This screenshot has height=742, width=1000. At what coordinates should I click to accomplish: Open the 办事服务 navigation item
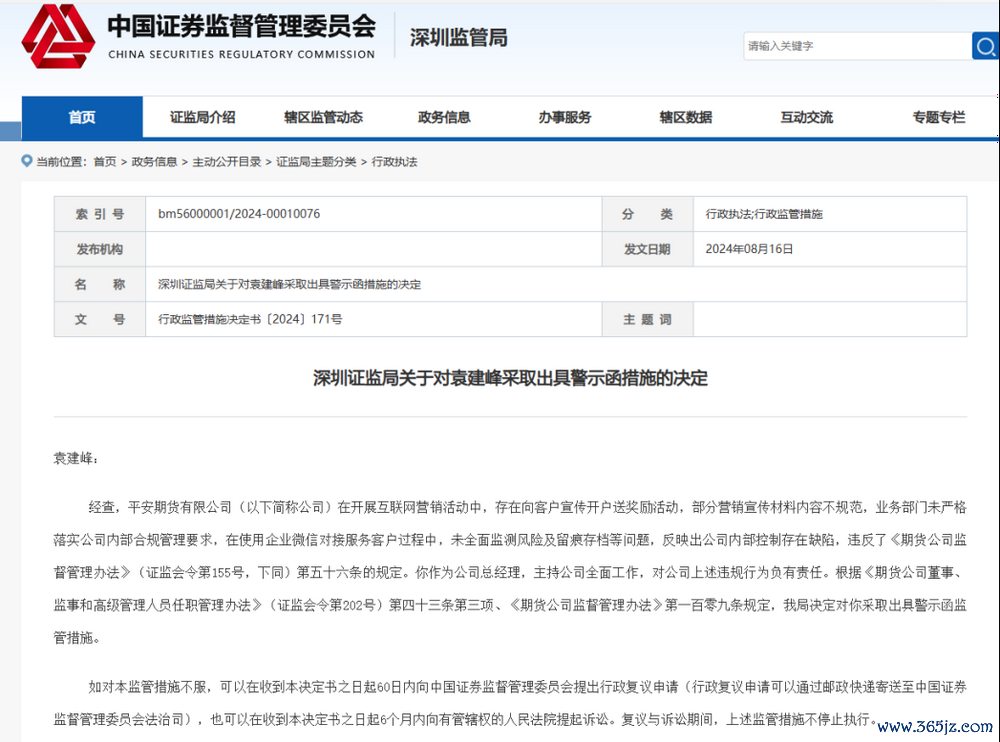coord(565,117)
